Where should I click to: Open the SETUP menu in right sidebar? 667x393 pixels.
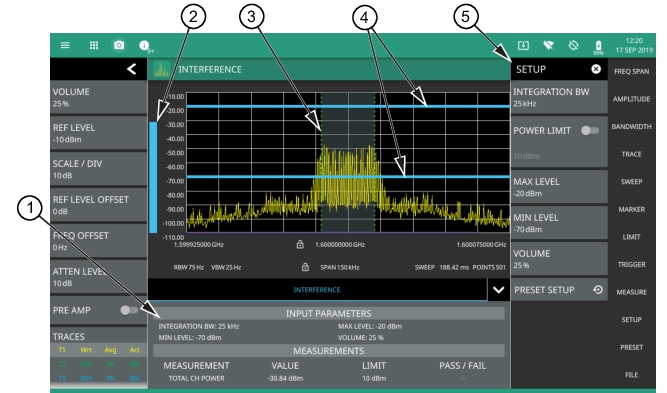[631, 320]
